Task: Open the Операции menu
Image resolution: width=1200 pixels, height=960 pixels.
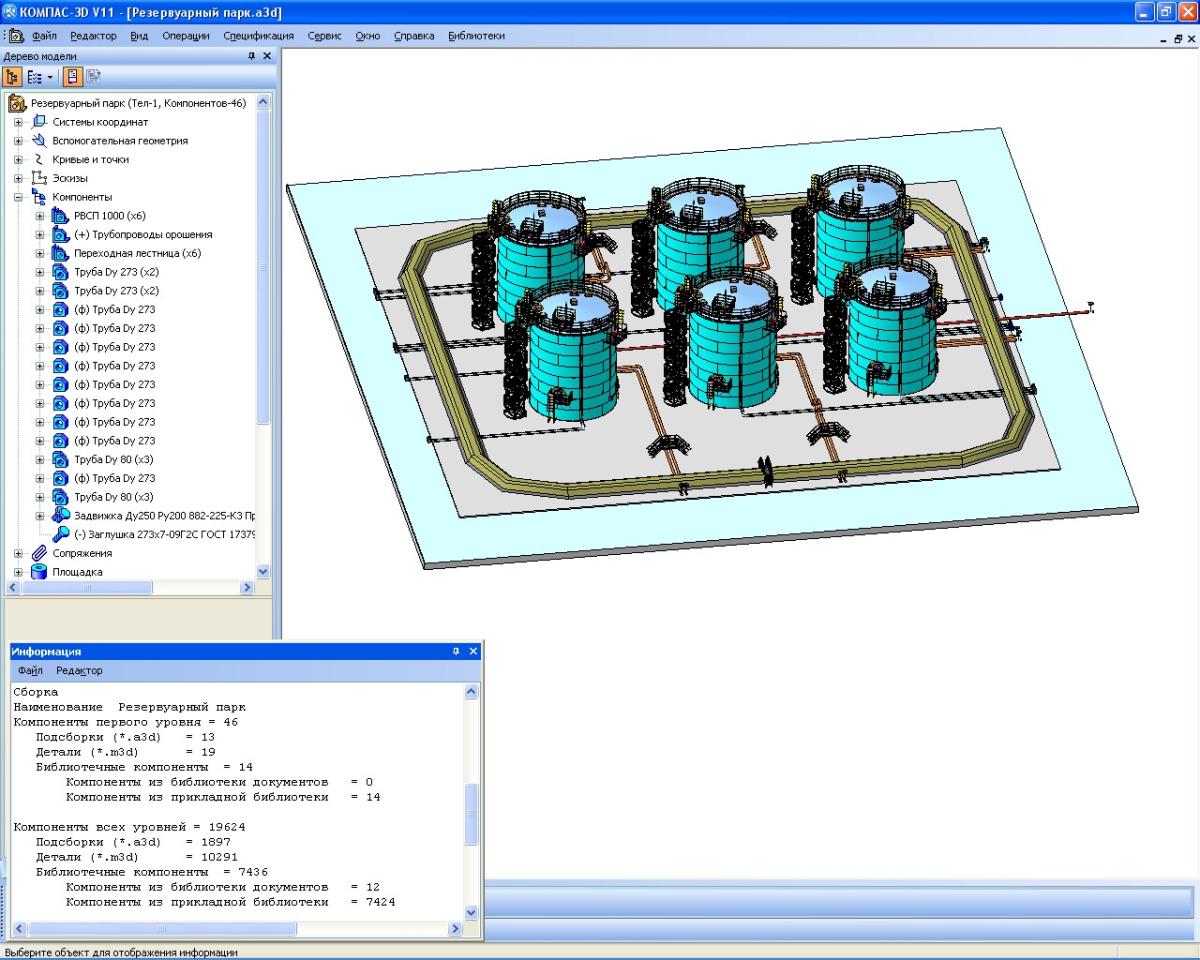Action: click(x=185, y=36)
